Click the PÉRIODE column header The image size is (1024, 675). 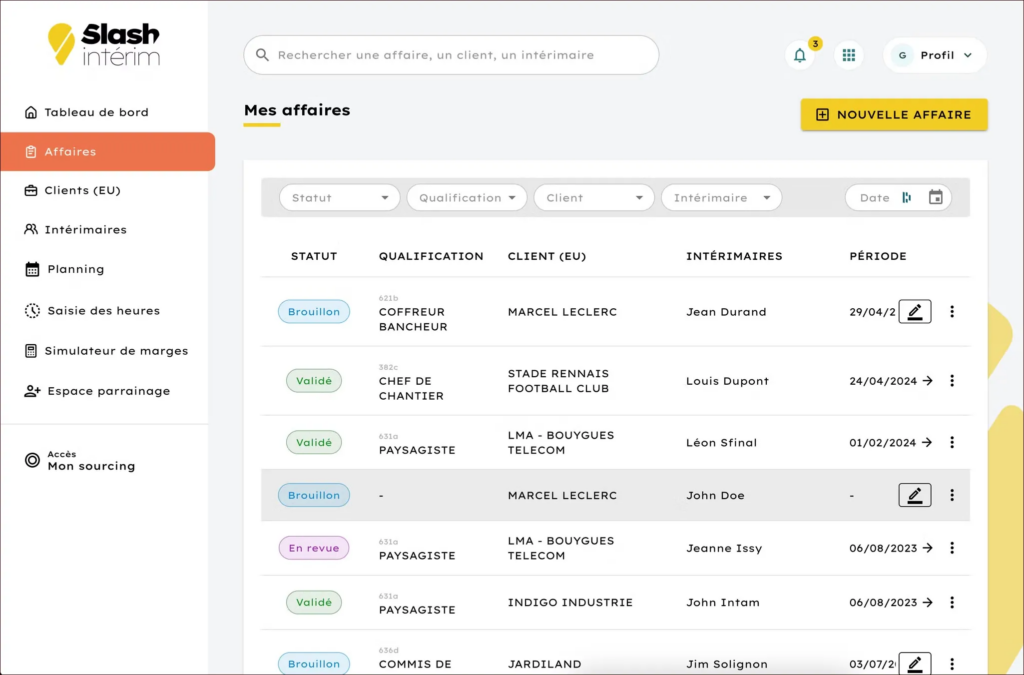click(878, 256)
